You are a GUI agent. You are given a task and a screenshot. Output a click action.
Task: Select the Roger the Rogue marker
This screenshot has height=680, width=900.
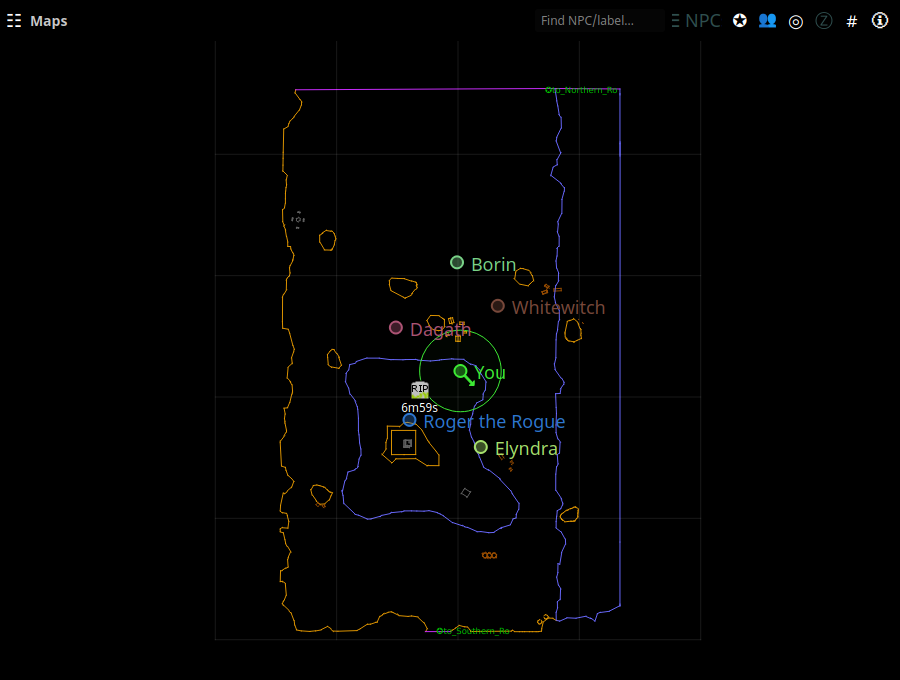point(409,420)
